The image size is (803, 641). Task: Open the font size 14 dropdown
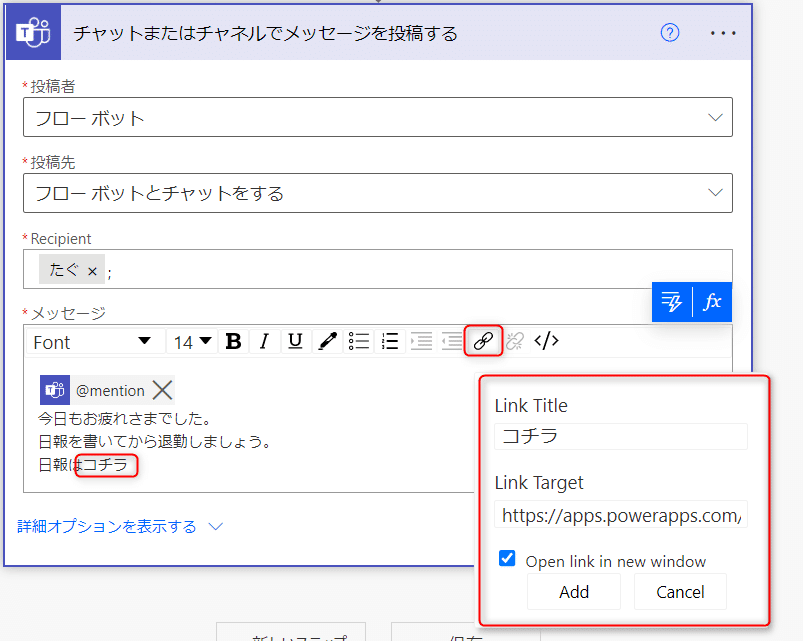click(192, 341)
